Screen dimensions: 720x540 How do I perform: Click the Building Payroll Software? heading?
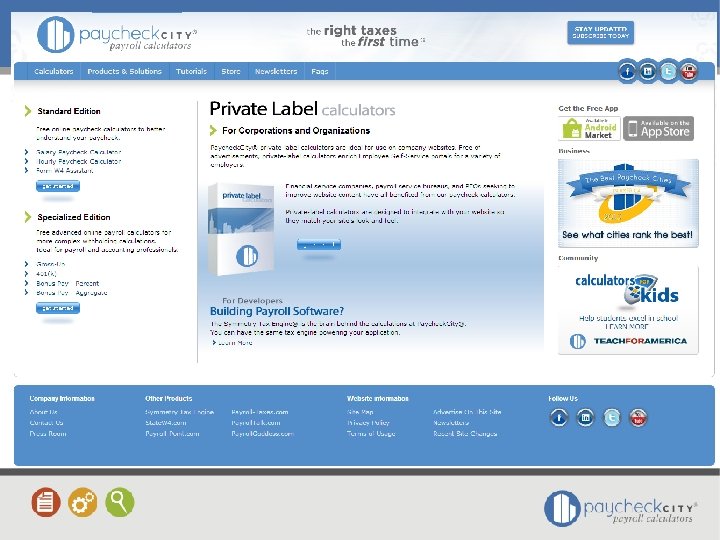pos(277,311)
